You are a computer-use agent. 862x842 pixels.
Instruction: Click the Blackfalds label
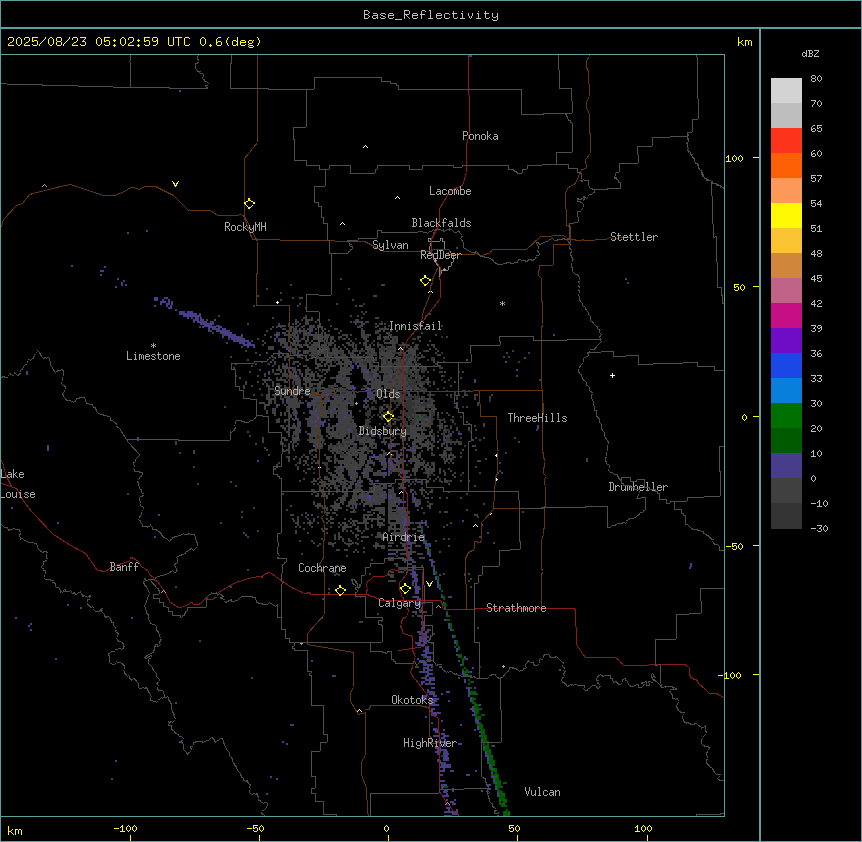click(441, 223)
